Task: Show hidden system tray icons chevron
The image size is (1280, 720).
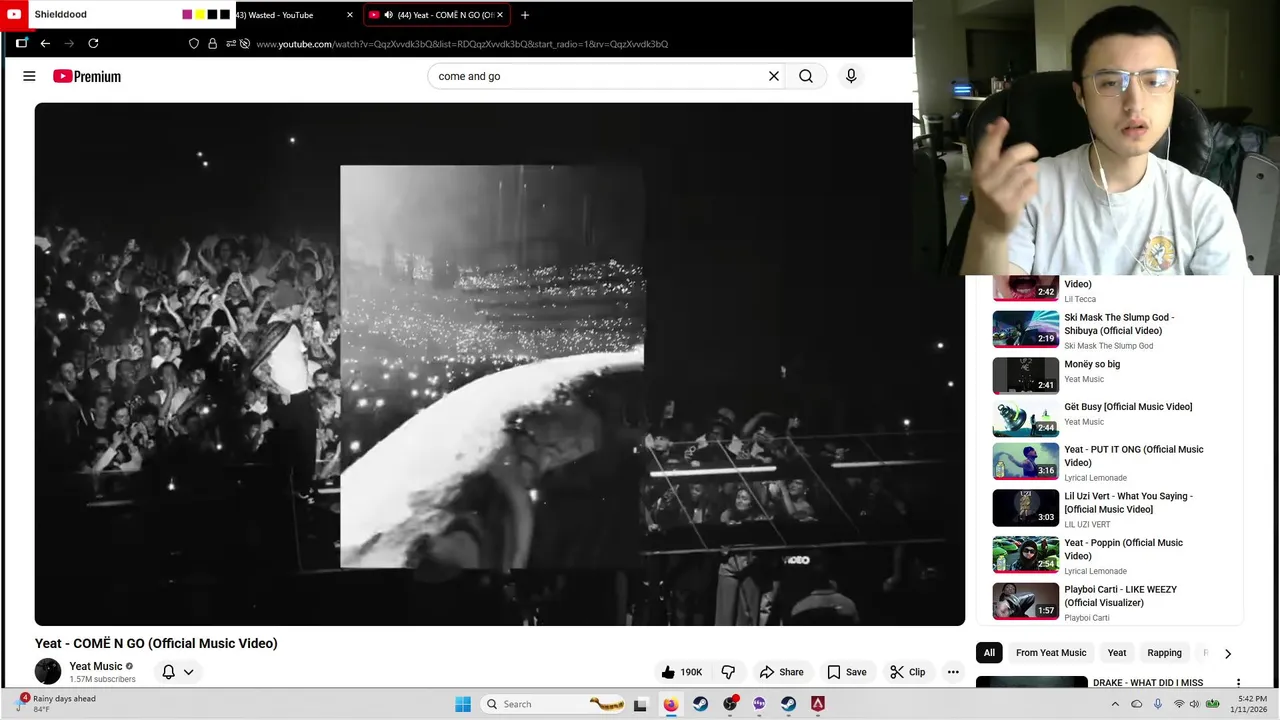Action: [1115, 704]
